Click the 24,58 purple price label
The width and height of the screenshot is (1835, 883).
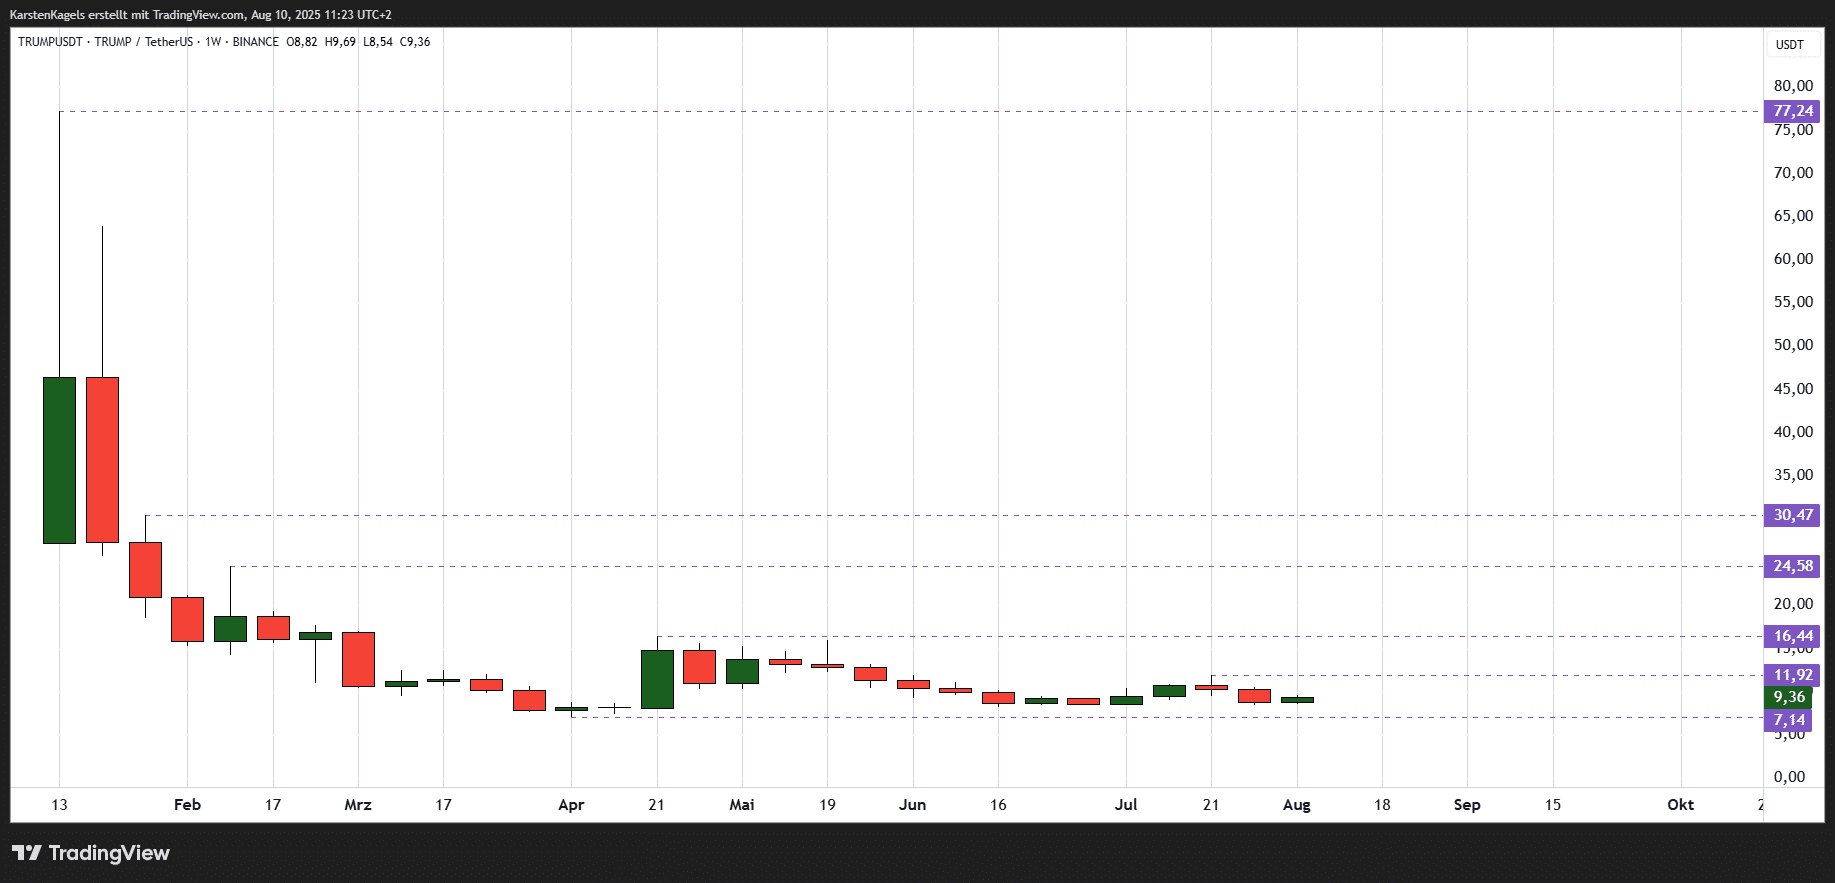(1792, 566)
